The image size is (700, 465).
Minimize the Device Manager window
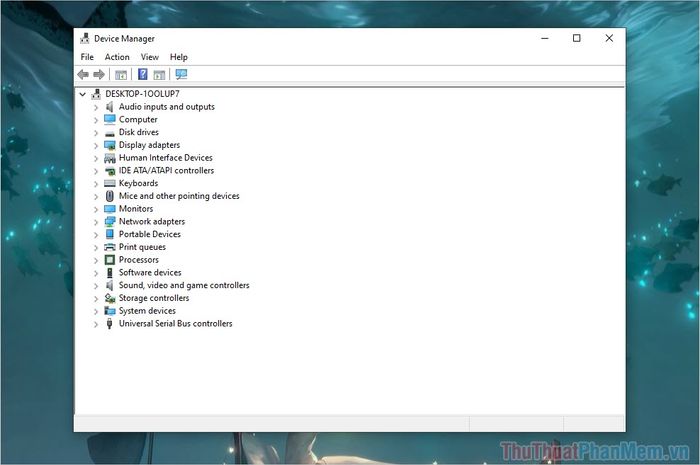tap(545, 38)
